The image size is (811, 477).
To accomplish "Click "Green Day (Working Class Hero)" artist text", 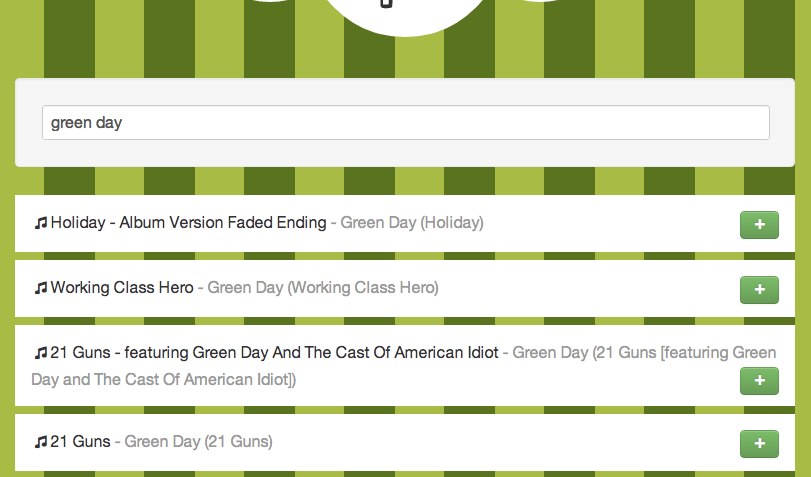I will pyautogui.click(x=323, y=288).
